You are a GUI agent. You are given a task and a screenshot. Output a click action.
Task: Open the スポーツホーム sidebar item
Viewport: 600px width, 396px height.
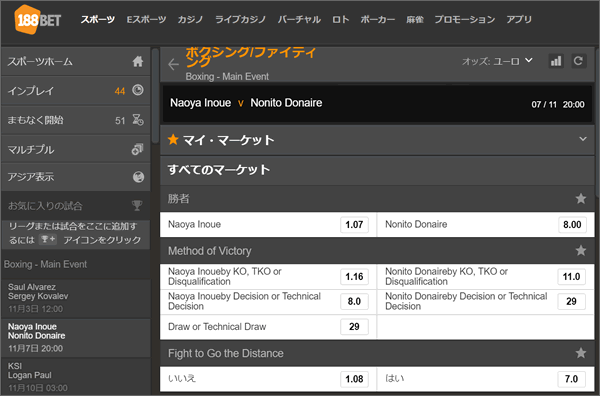(x=76, y=61)
